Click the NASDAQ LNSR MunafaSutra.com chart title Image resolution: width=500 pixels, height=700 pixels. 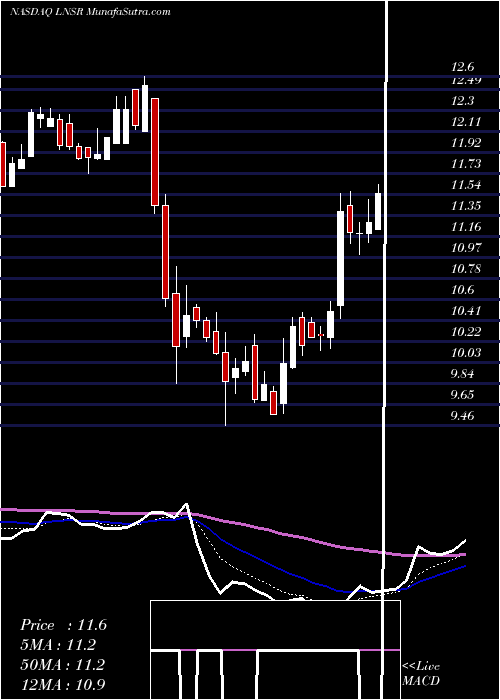pyautogui.click(x=90, y=12)
